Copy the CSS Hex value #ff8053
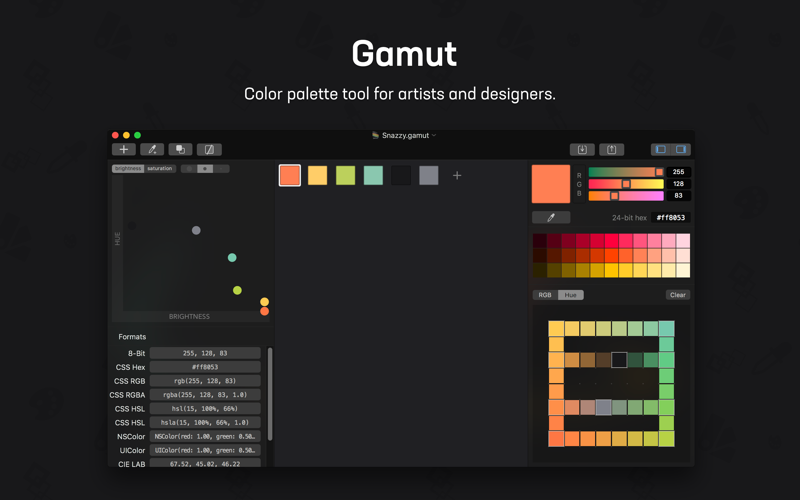 pos(205,367)
